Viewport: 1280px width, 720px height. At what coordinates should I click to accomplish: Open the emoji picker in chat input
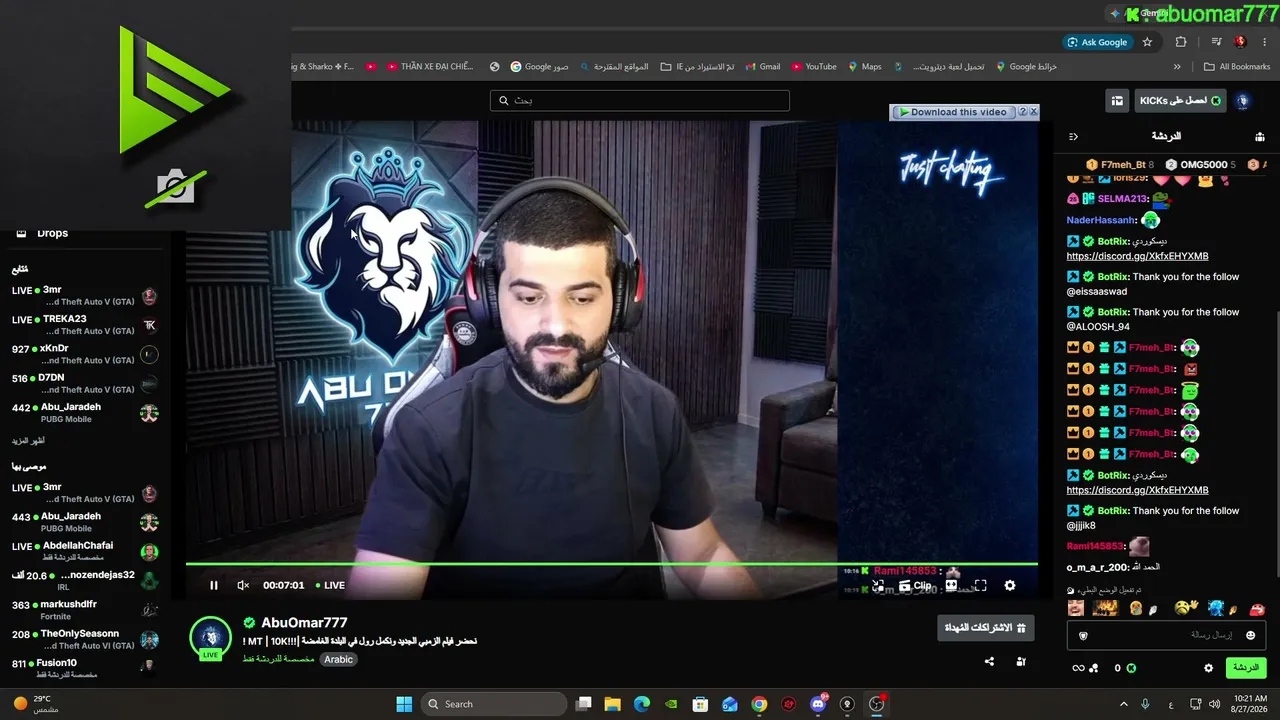[x=1250, y=635]
